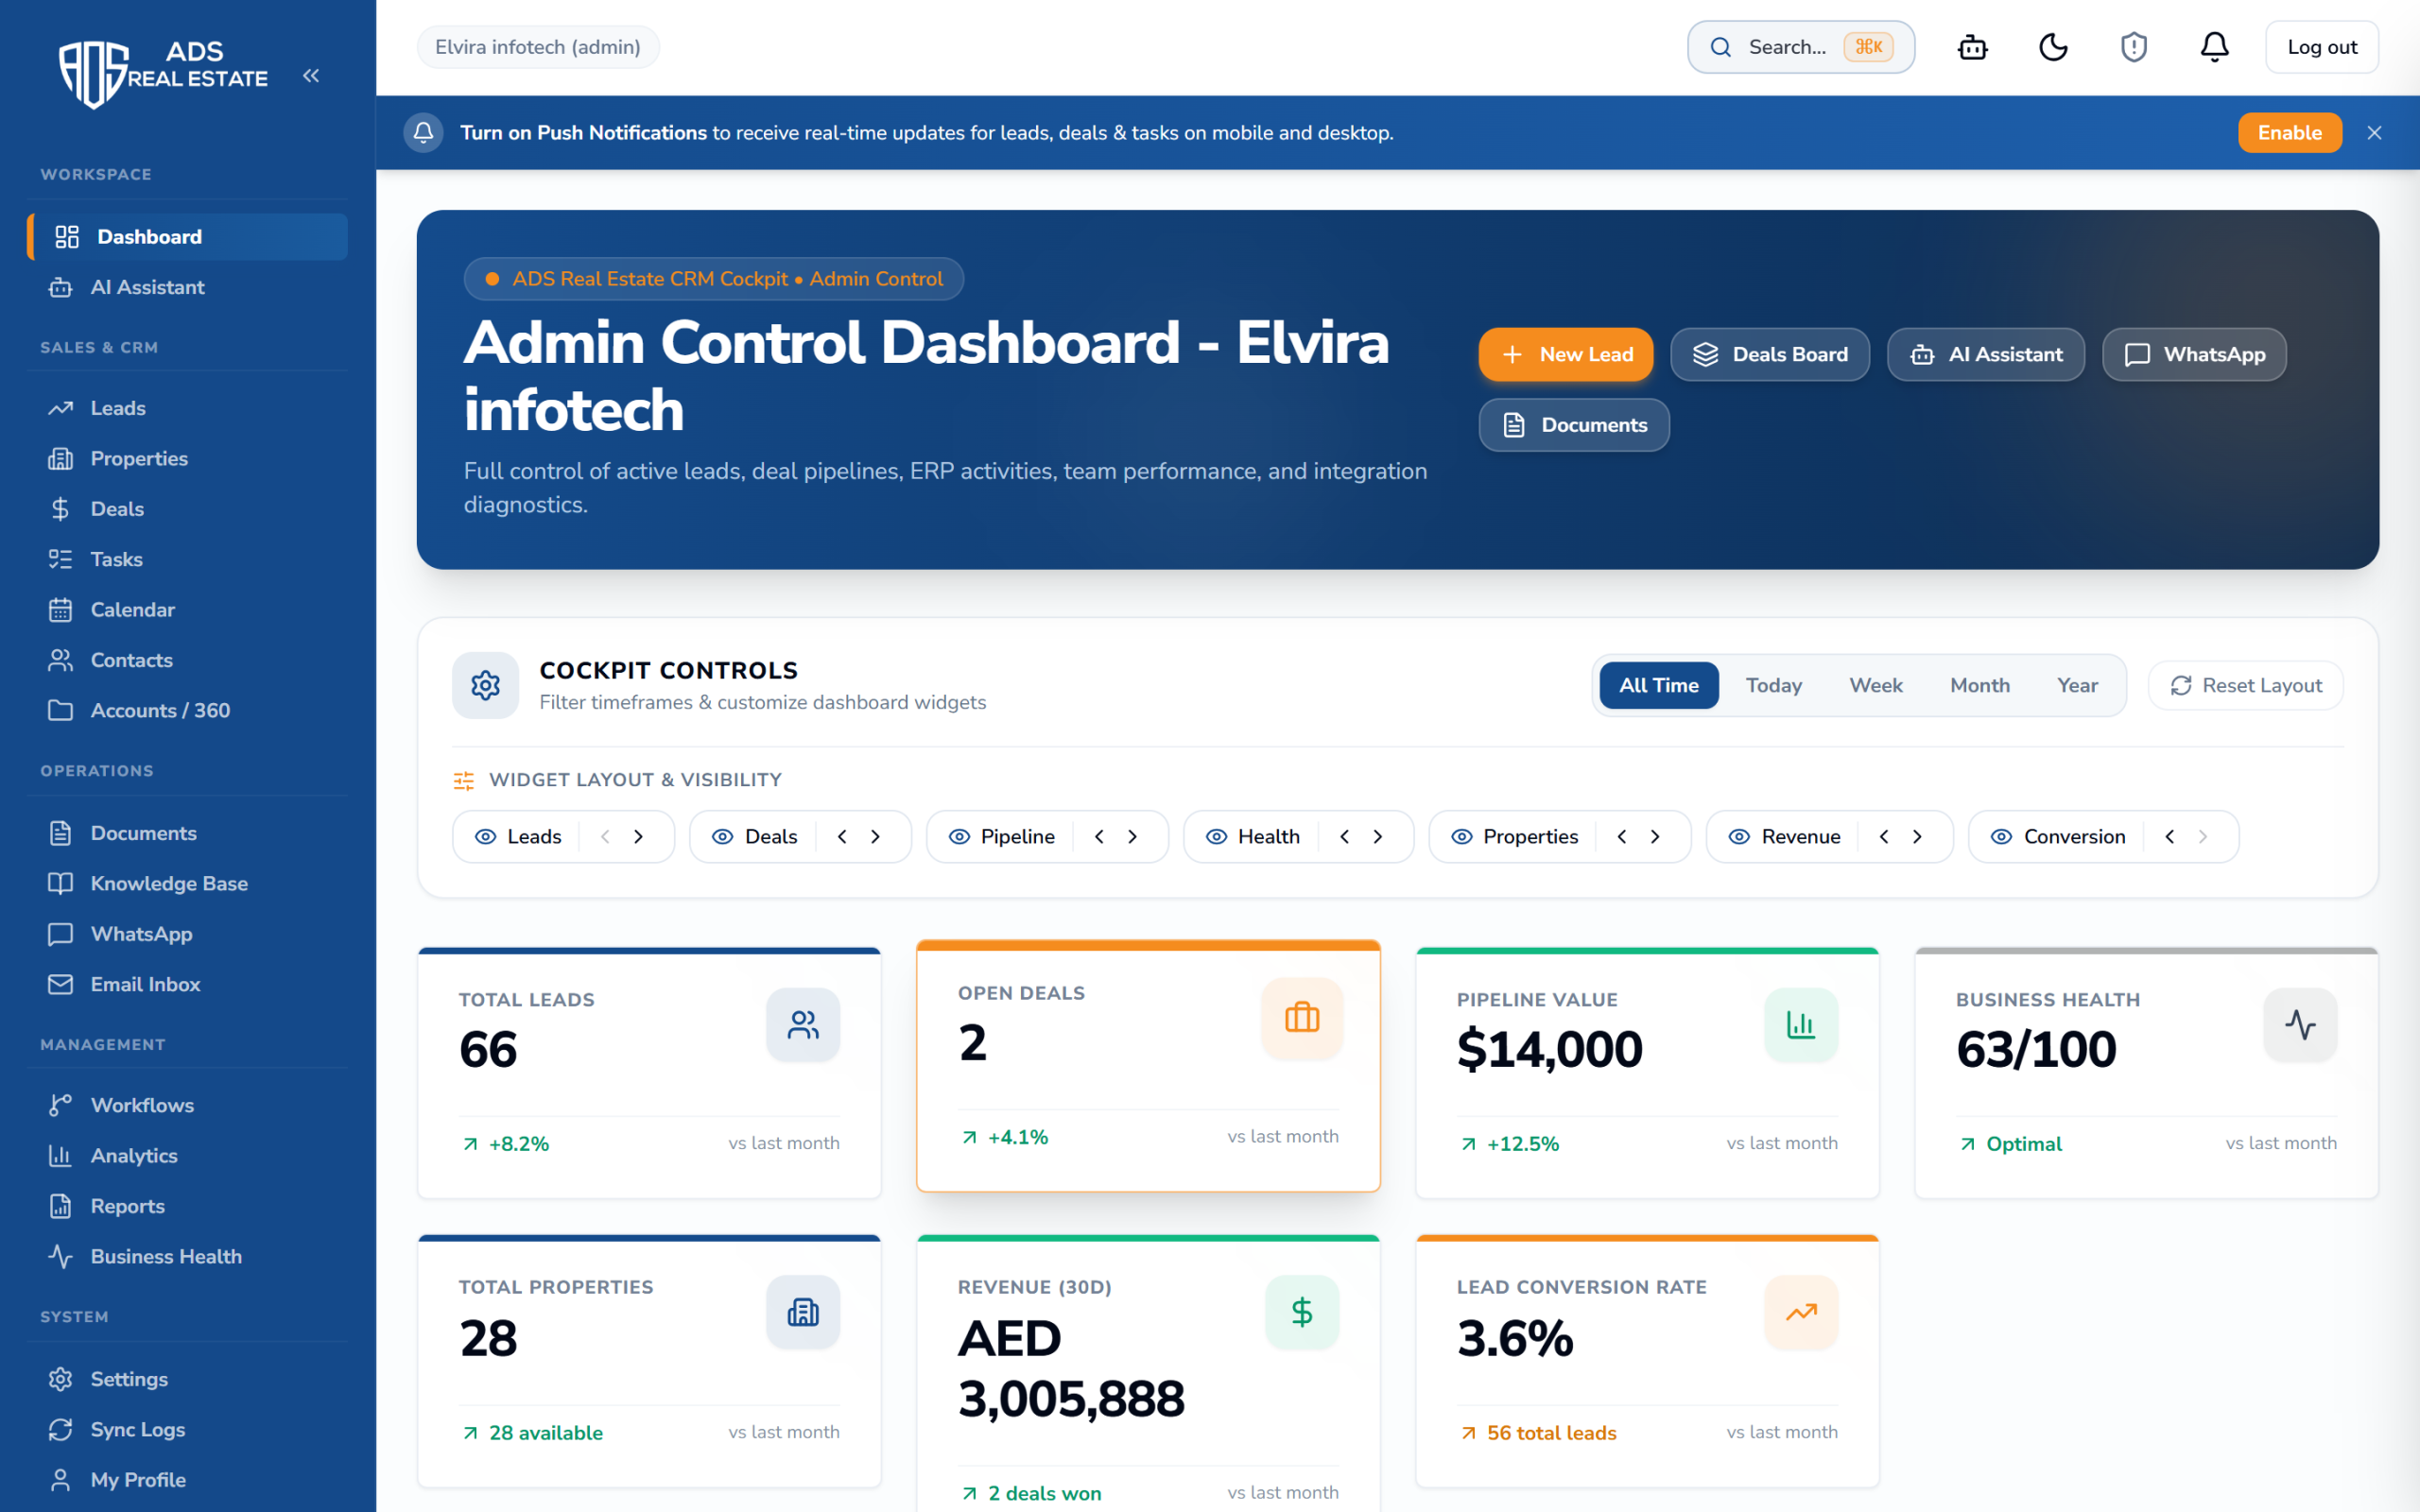Viewport: 2420px width, 1512px height.
Task: Click the Cockpit Controls gear icon
Action: [486, 685]
